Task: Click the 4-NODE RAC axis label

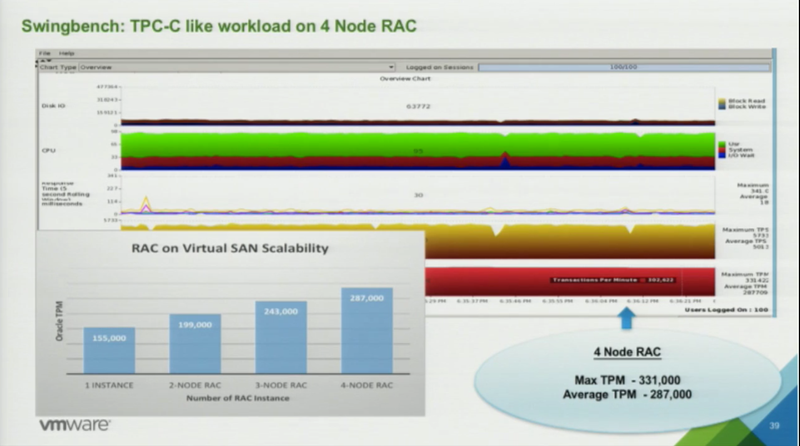Action: pyautogui.click(x=367, y=385)
